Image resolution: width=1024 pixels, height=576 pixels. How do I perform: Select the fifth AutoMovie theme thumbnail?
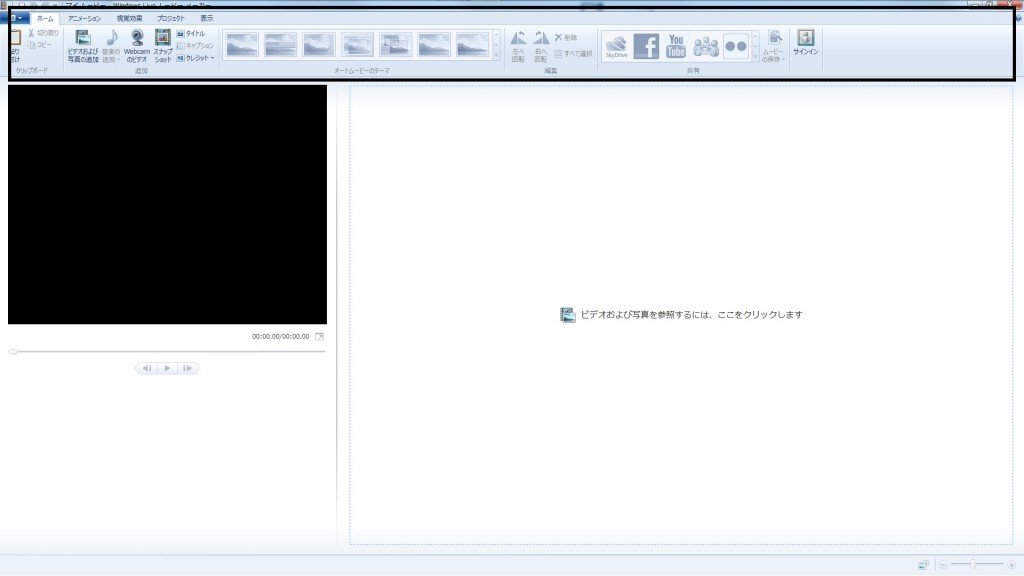click(x=396, y=45)
